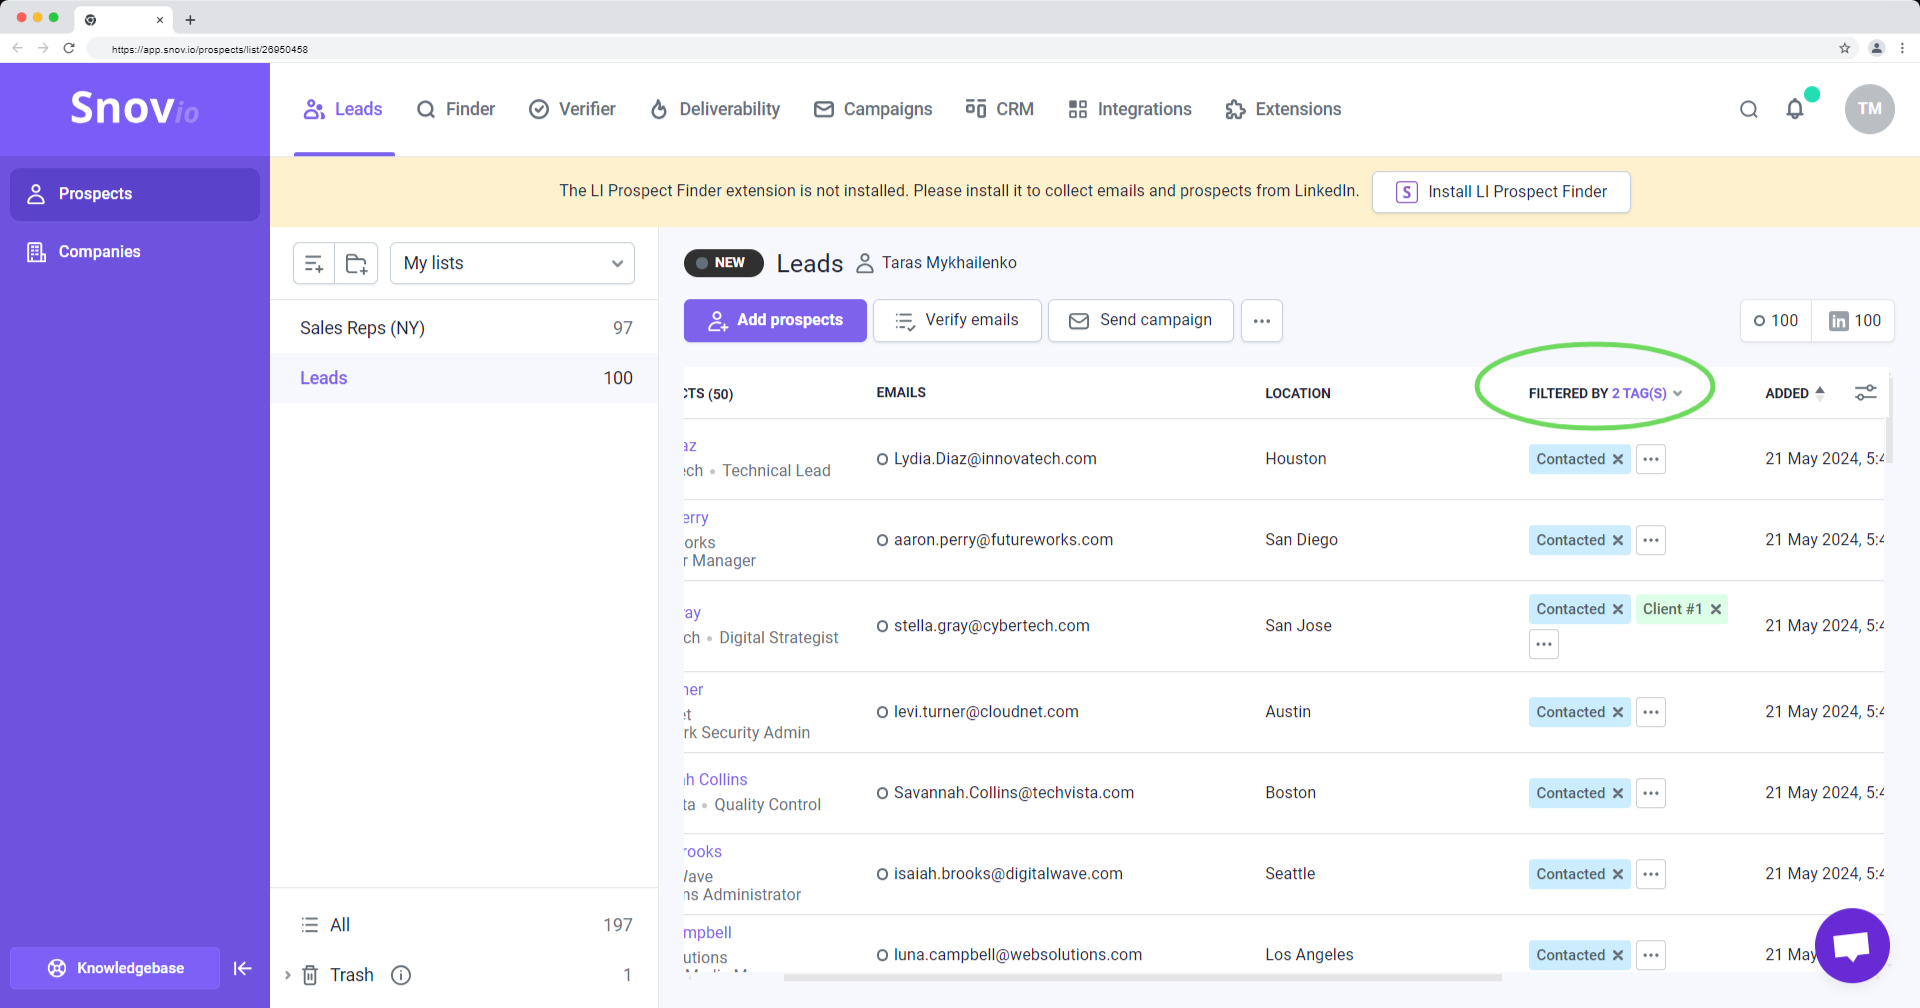Viewport: 1920px width, 1008px height.
Task: Open tag options for levi.turner row
Action: 1651,712
